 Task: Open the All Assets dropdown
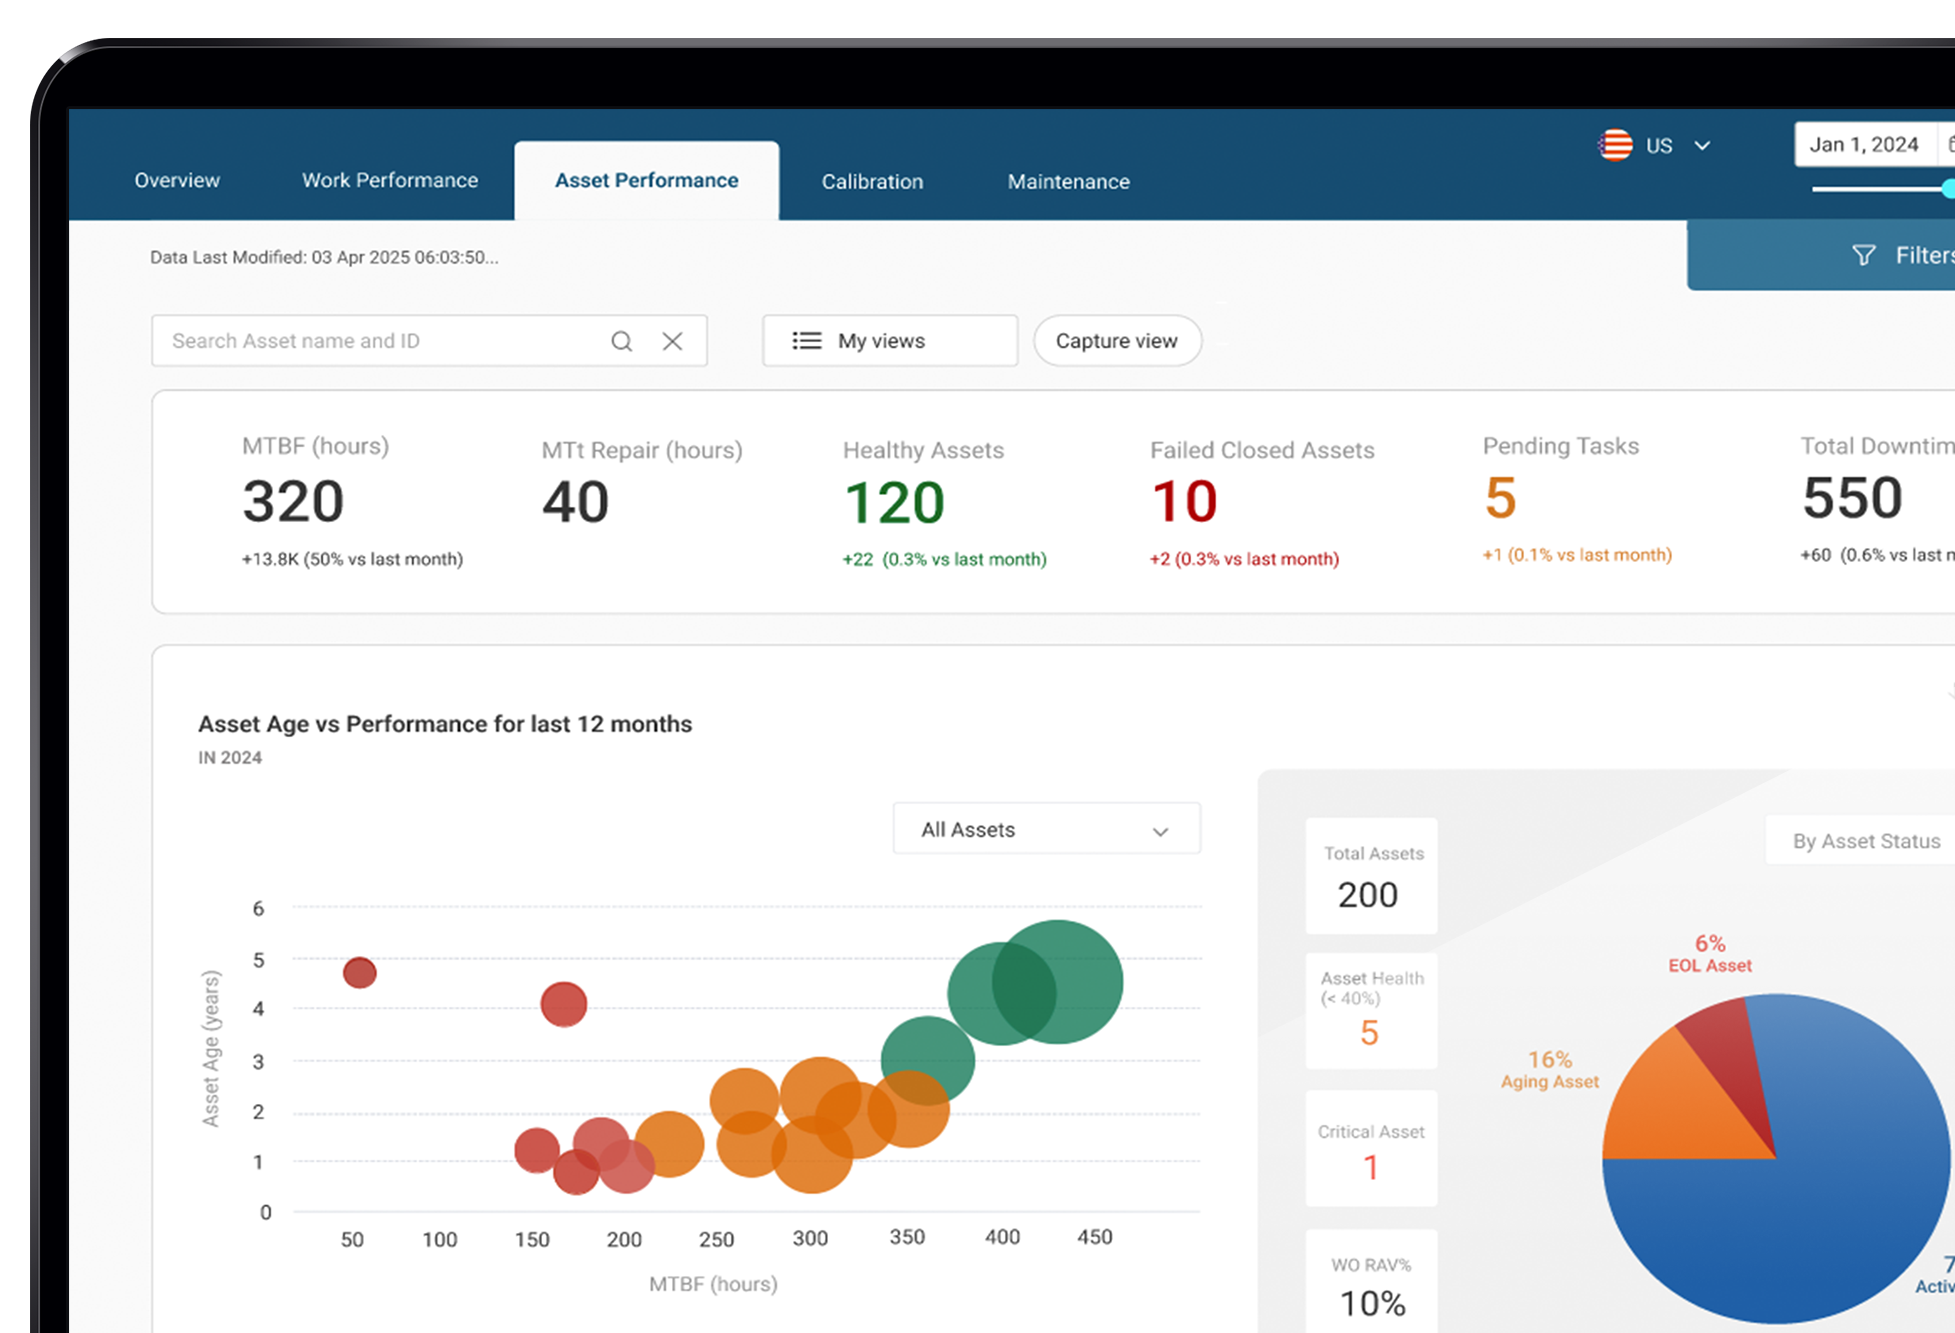1046,829
